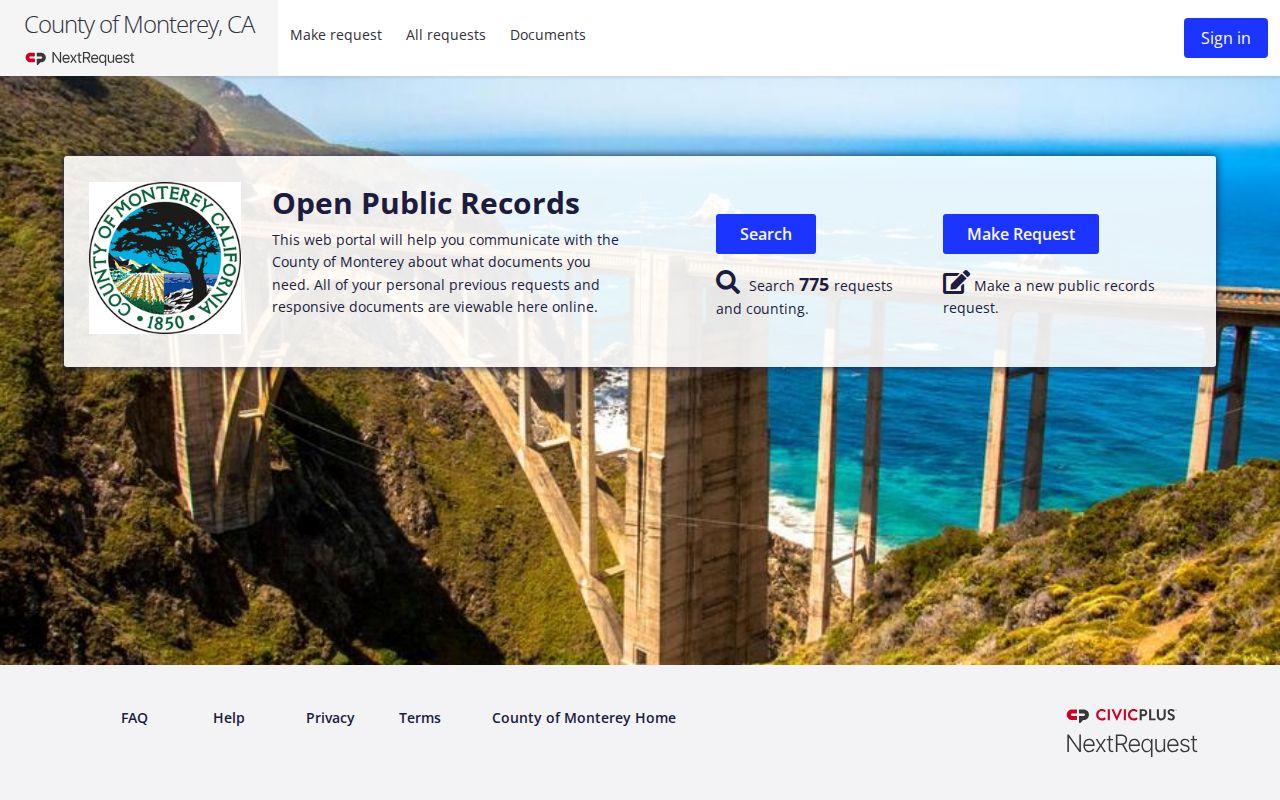1280x800 pixels.
Task: Click the web portal description paragraph
Action: coord(446,273)
